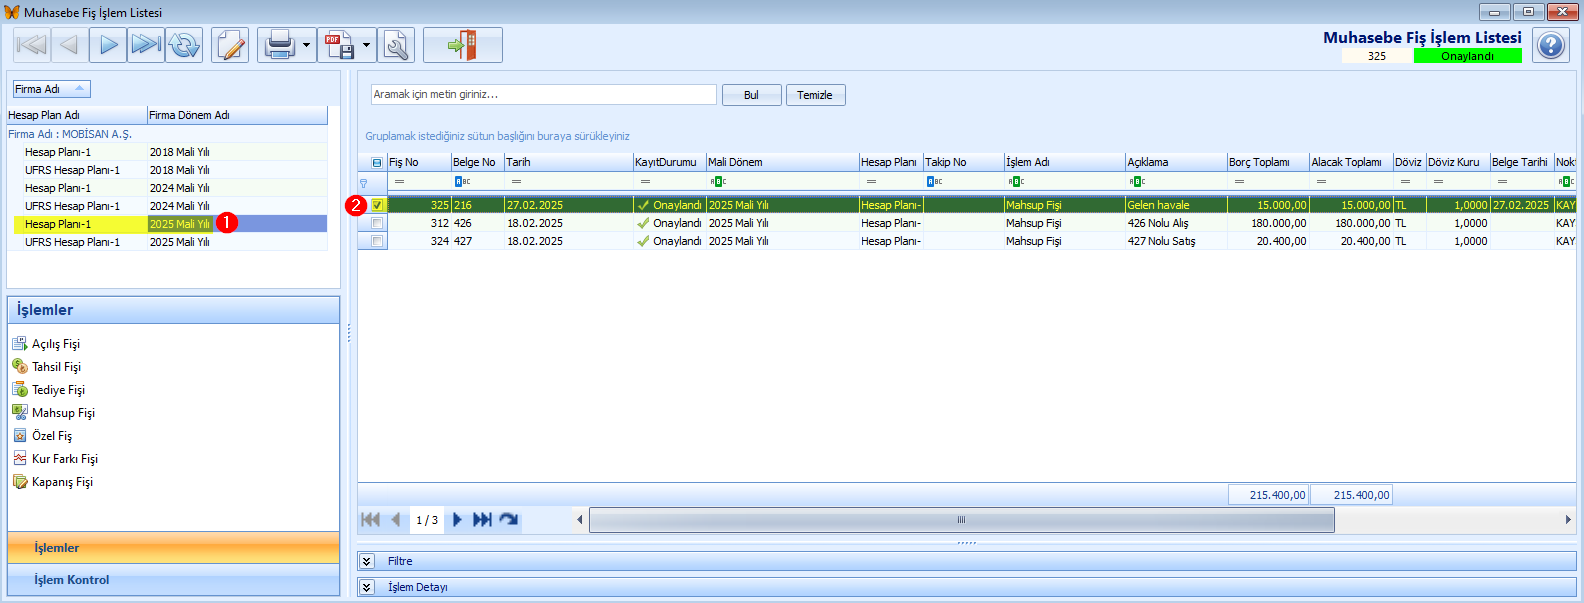Click the refresh icon in the toolbar
The height and width of the screenshot is (603, 1584).
(x=184, y=45)
